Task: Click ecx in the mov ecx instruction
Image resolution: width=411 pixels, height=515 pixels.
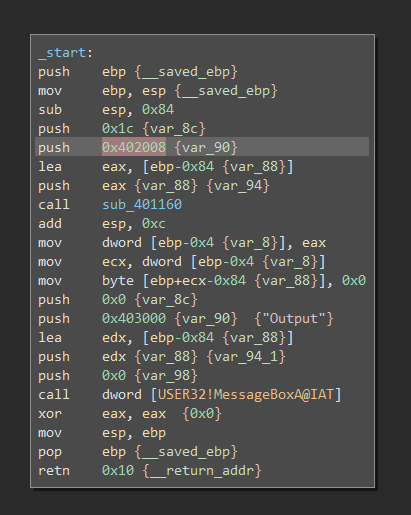Action: (x=114, y=261)
